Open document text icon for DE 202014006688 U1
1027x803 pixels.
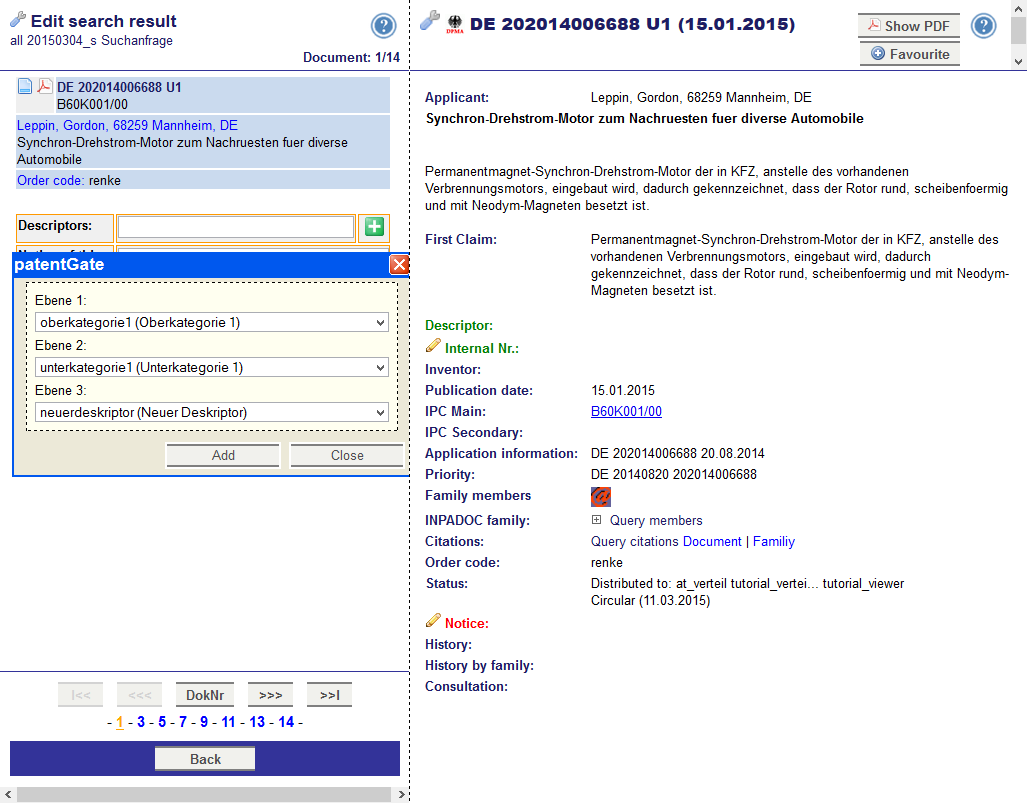pyautogui.click(x=25, y=86)
